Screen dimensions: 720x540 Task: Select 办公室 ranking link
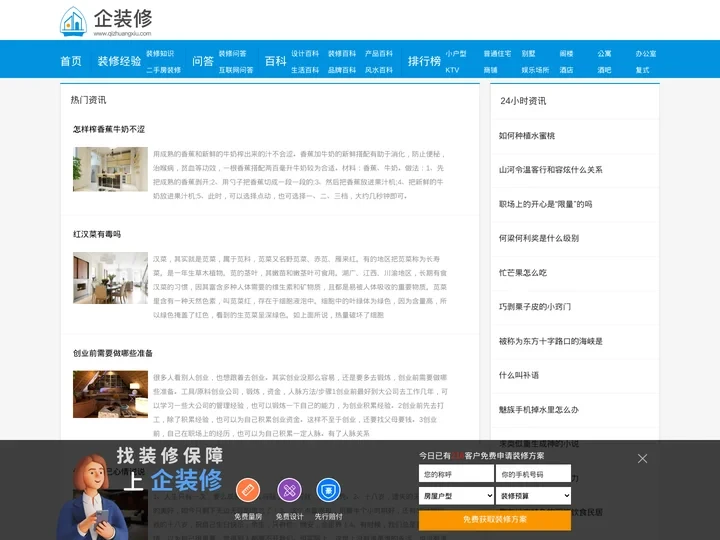[646, 53]
